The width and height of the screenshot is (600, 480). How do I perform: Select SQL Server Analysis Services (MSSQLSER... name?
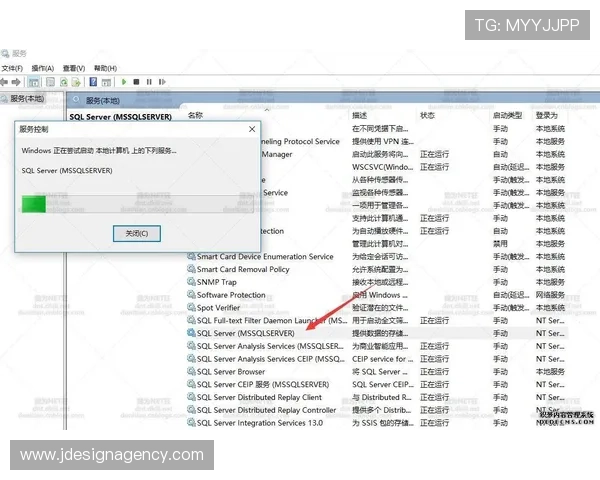tap(270, 346)
